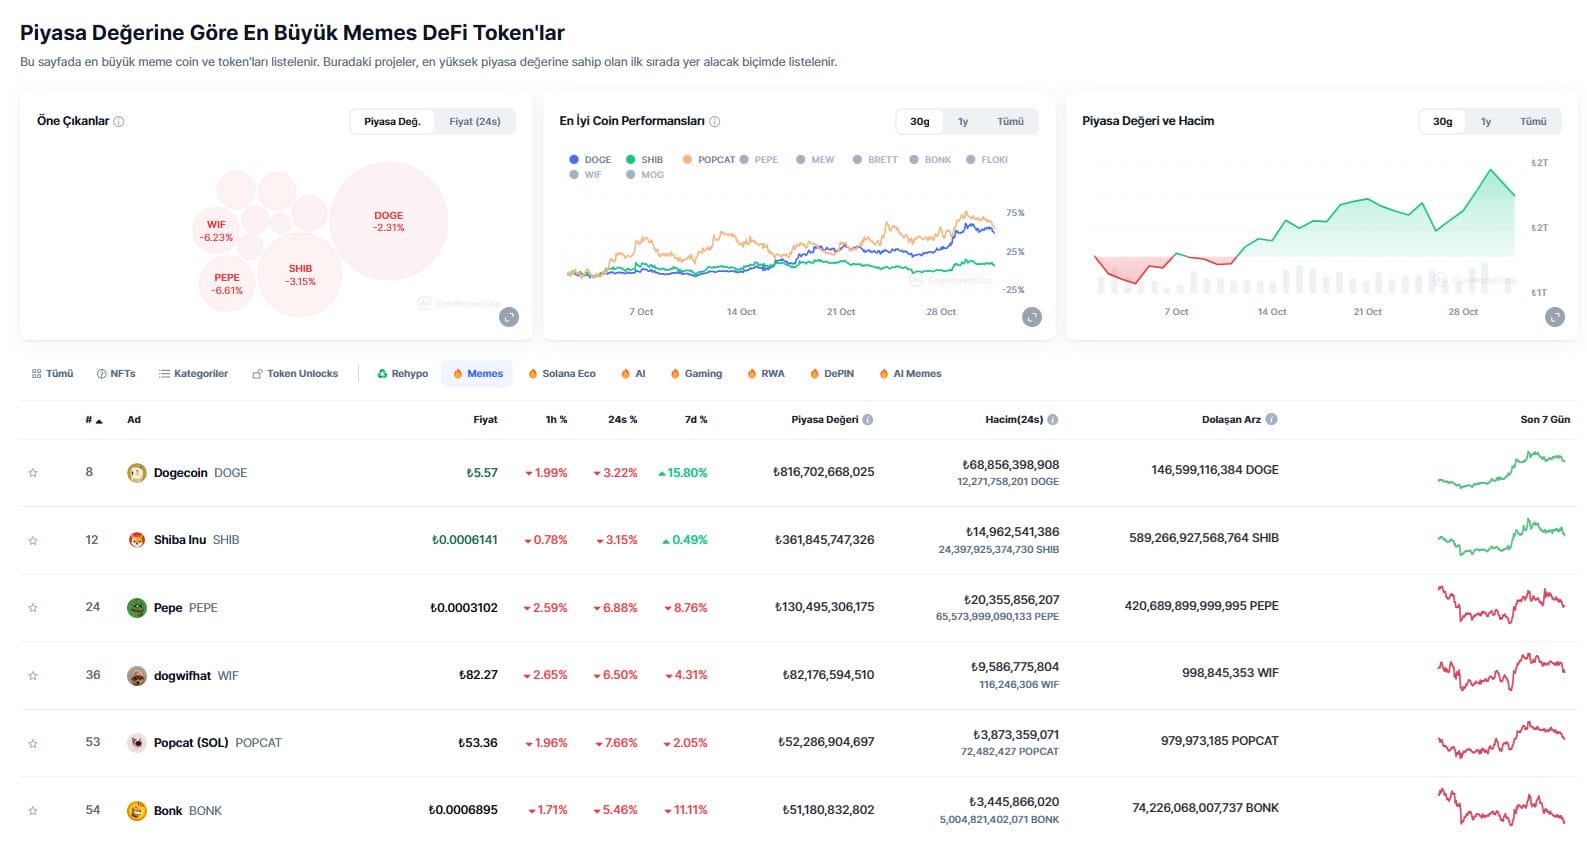
Task: Open the Memes category filter
Action: (477, 374)
